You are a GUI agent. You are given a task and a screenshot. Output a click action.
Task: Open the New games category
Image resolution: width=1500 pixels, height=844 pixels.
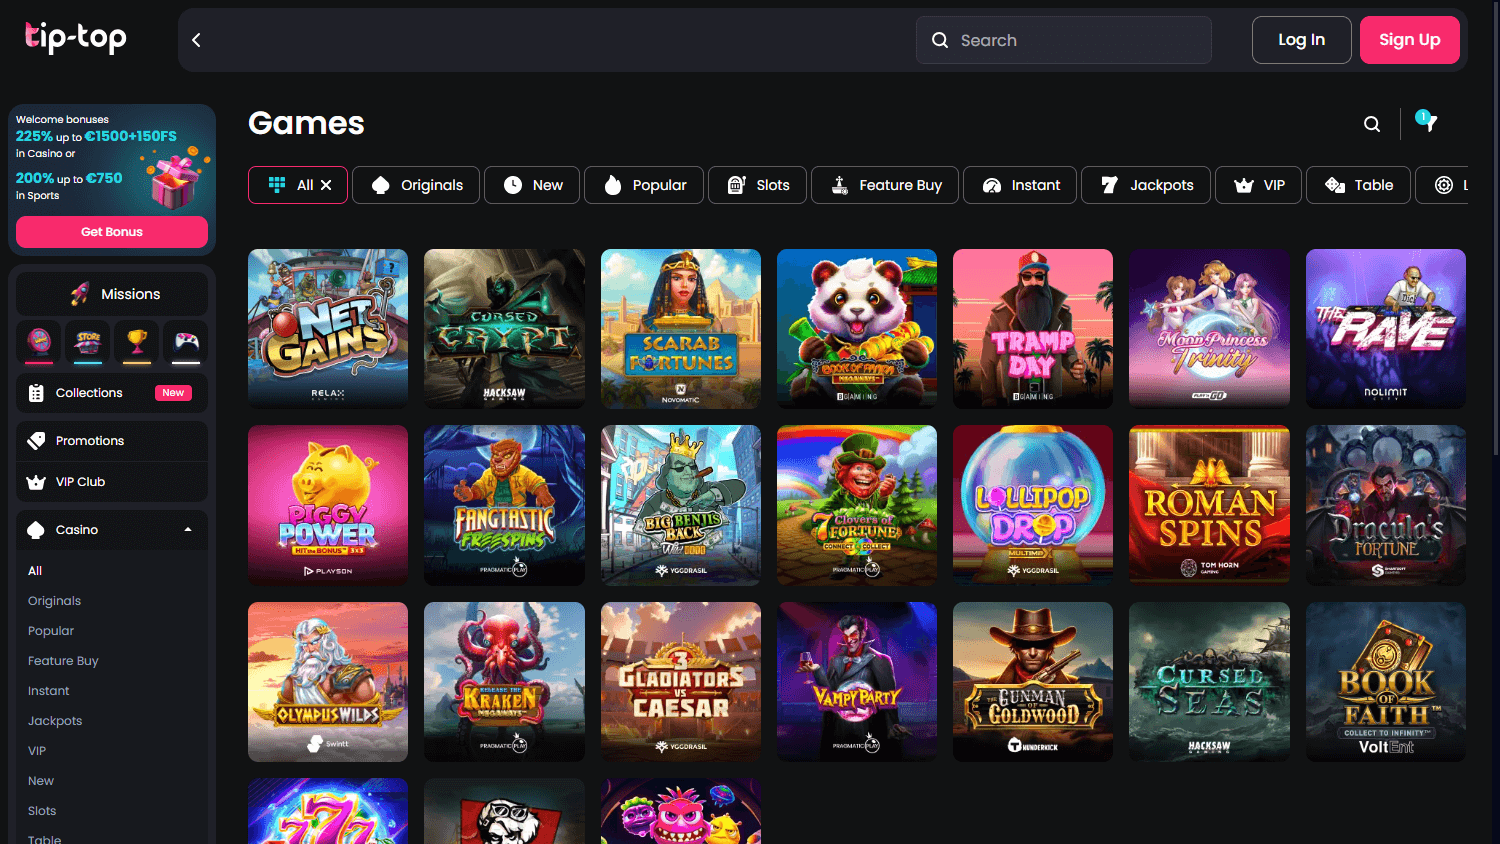pyautogui.click(x=531, y=184)
